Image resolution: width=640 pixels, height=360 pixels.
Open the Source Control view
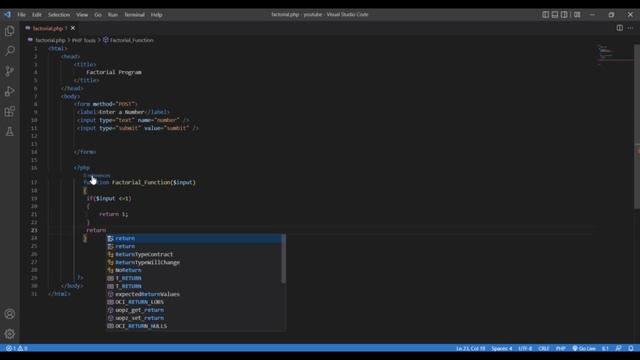coord(10,71)
